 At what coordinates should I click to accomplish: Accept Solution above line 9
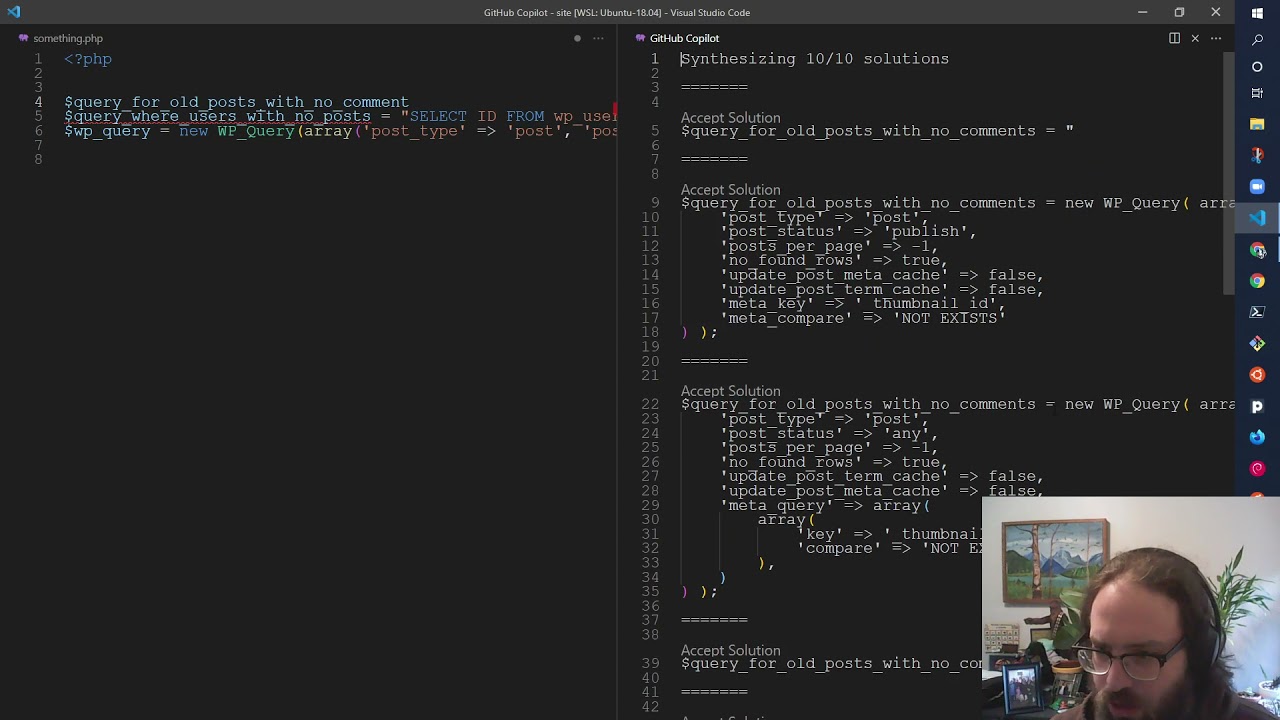point(730,189)
